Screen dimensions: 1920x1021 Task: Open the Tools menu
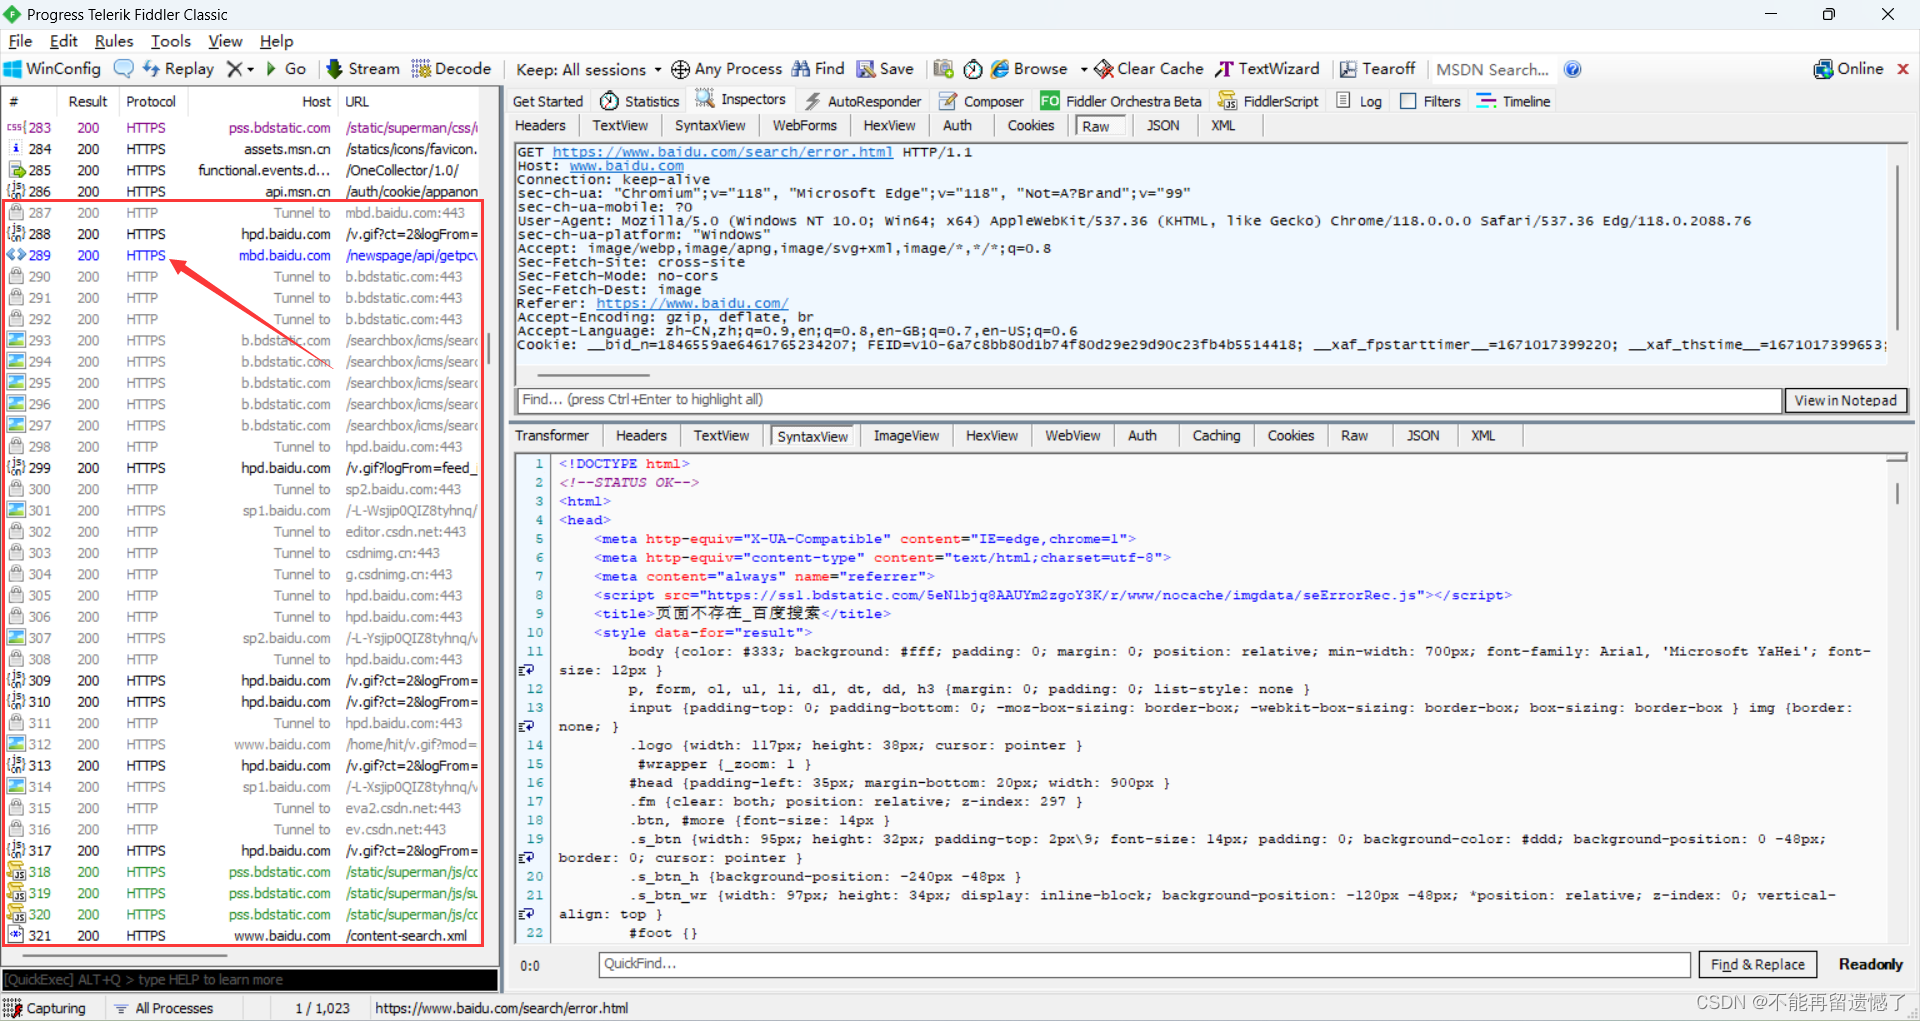[x=171, y=41]
